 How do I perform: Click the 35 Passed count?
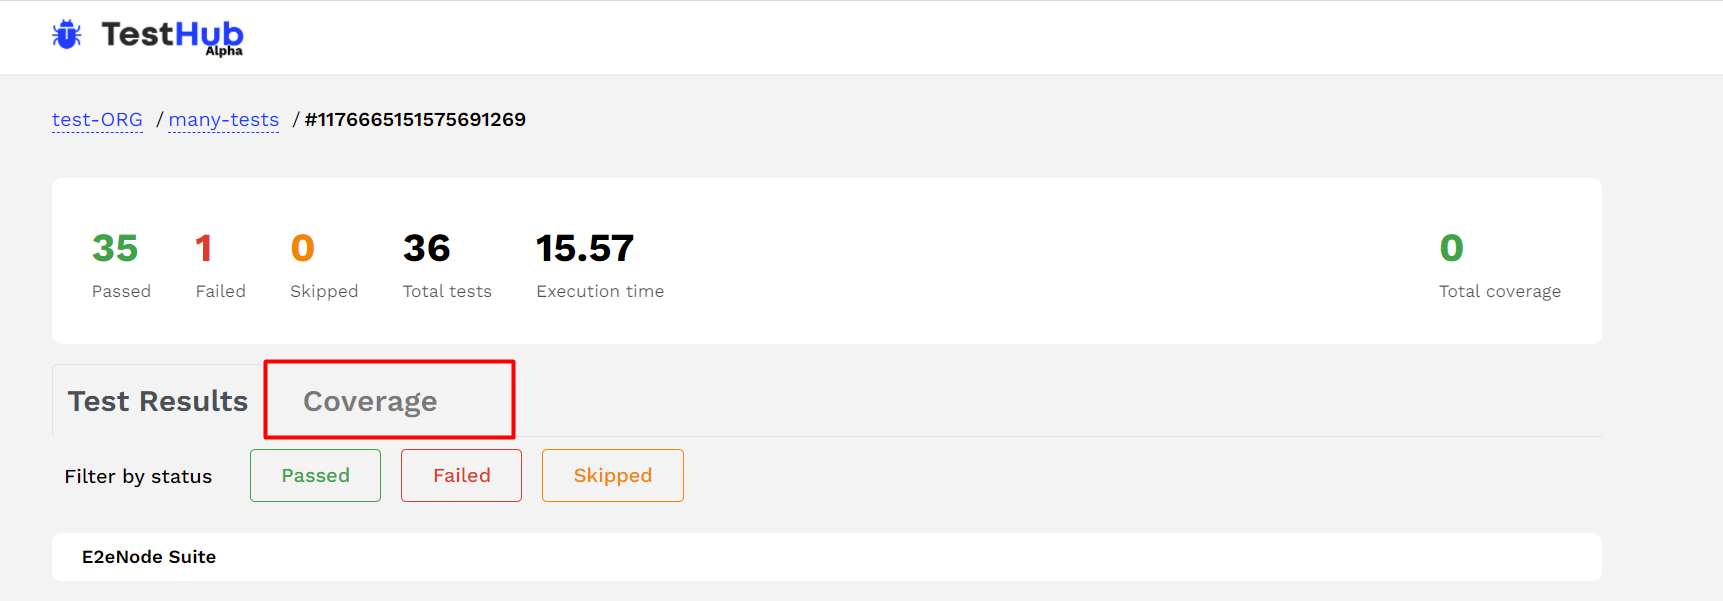115,248
